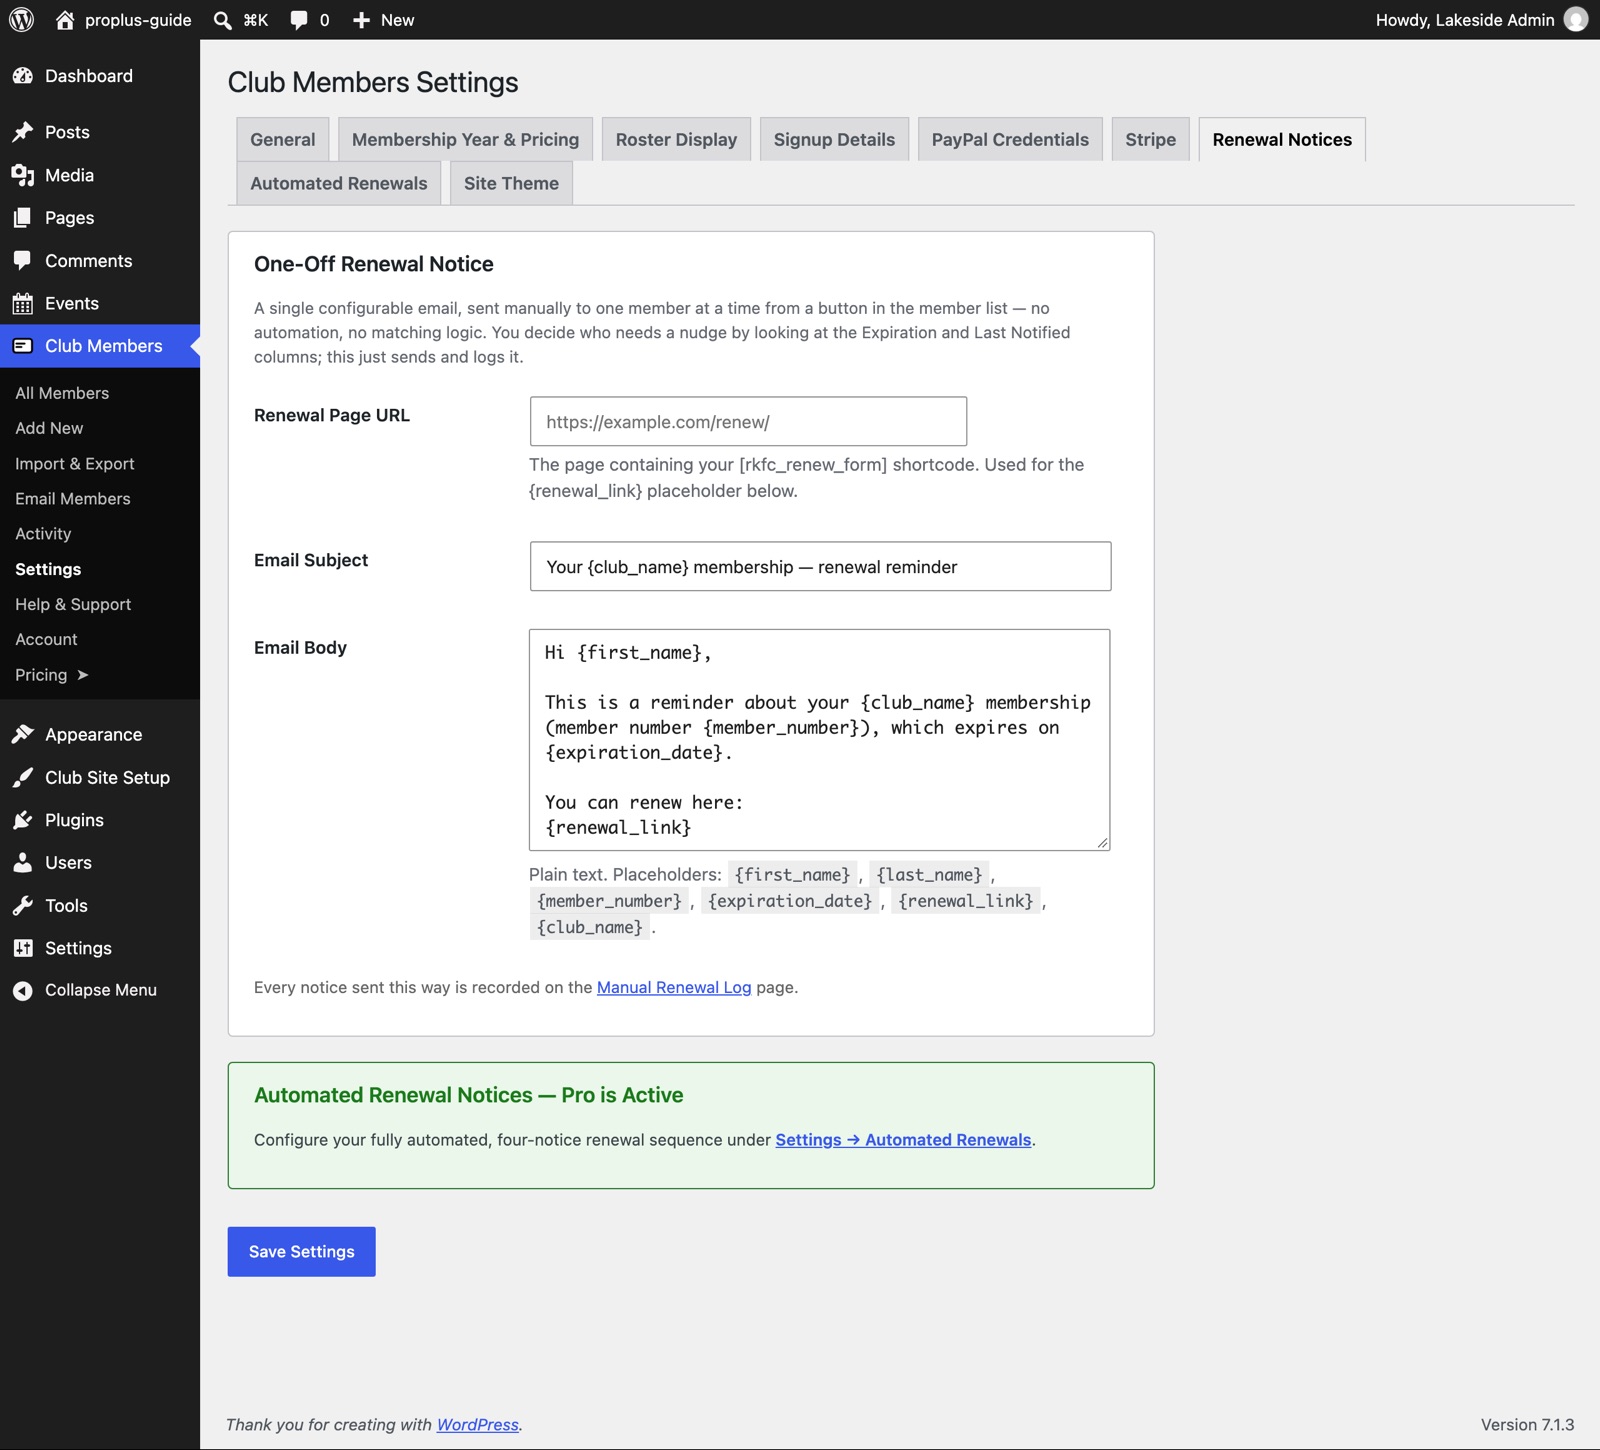Focus the Renewal Page URL field
Image resolution: width=1600 pixels, height=1450 pixels.
point(748,421)
